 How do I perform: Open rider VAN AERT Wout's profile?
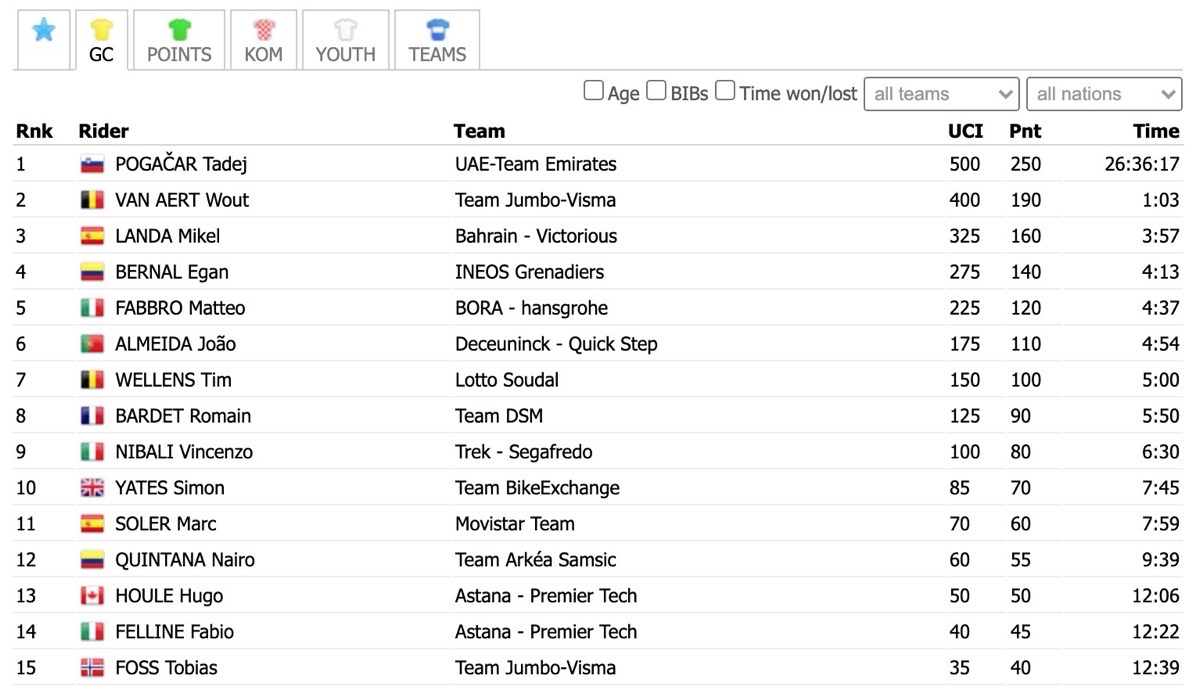click(x=182, y=200)
